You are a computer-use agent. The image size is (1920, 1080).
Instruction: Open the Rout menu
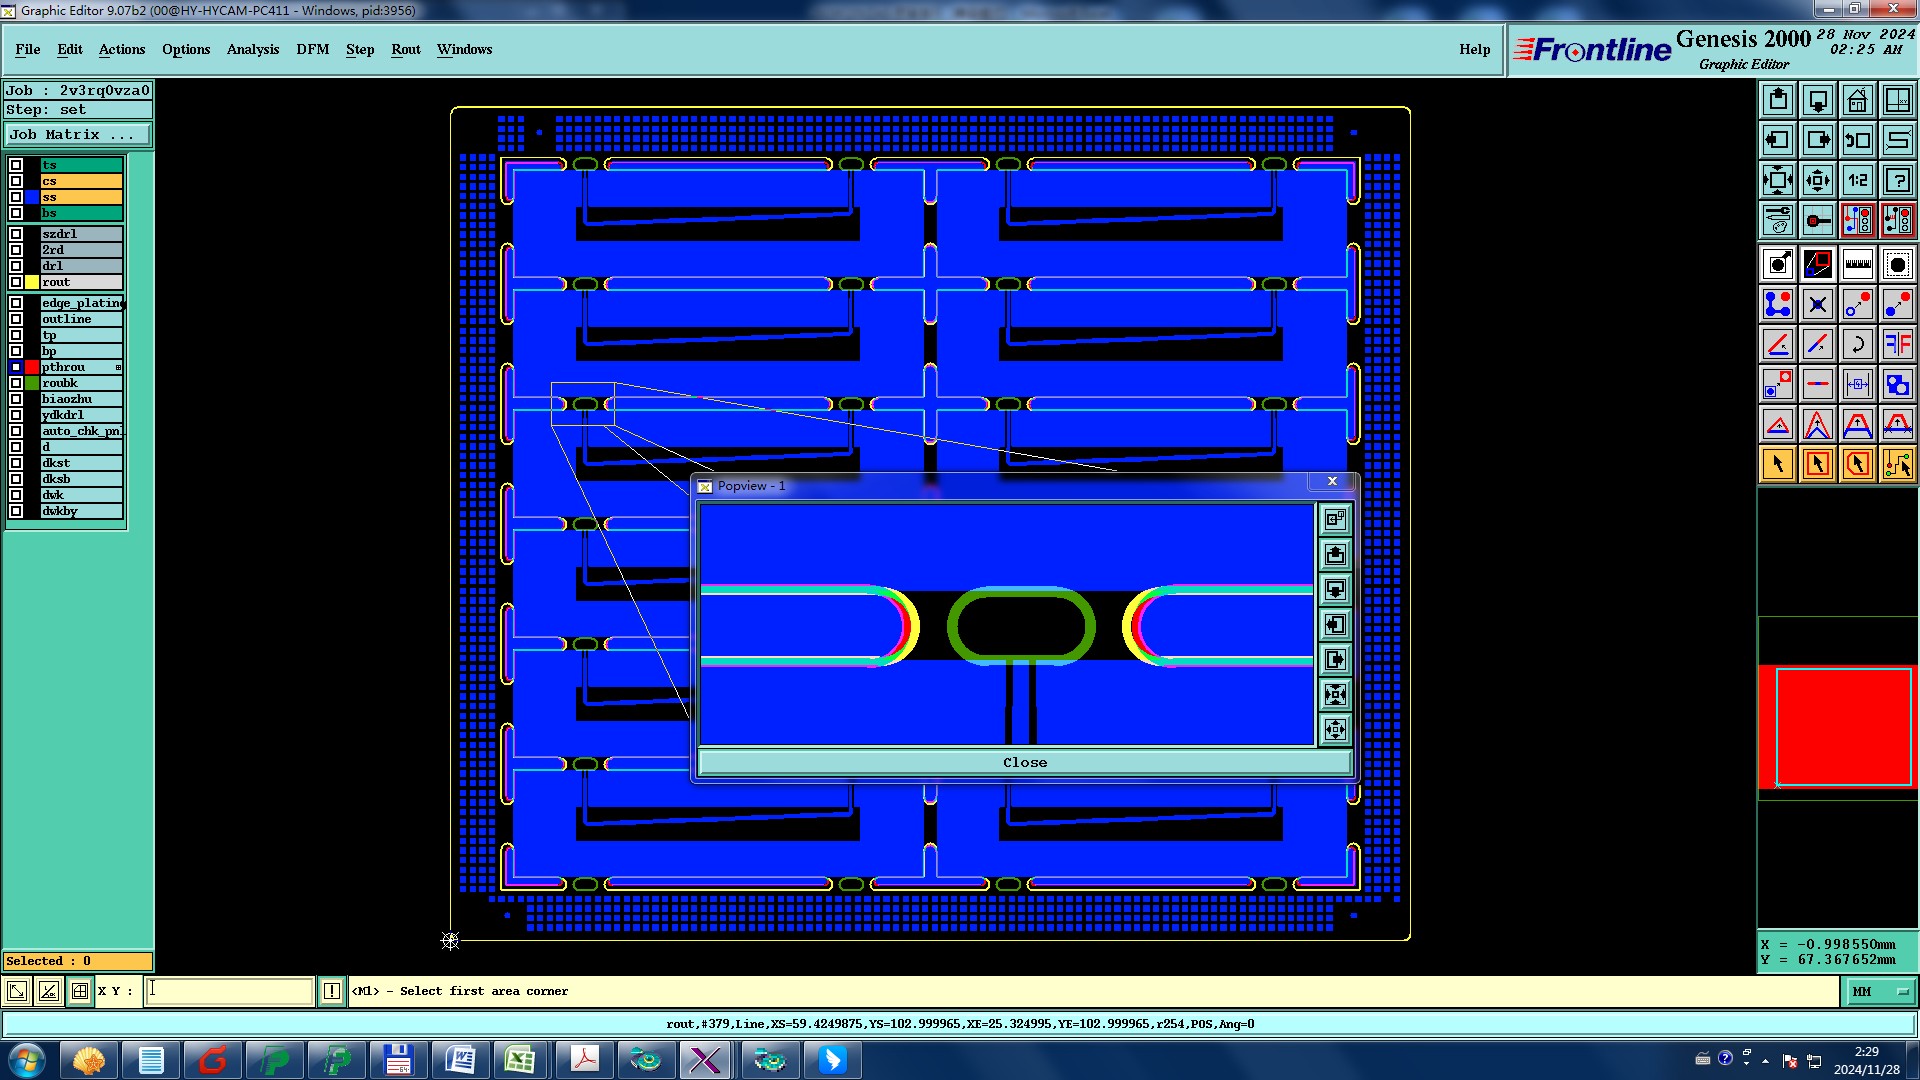click(405, 49)
